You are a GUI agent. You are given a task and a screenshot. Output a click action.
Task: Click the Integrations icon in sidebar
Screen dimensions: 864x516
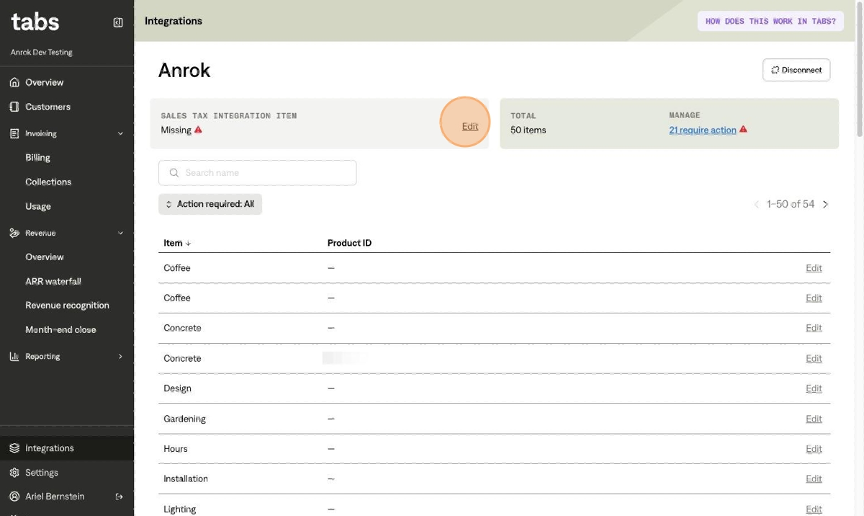[x=14, y=448]
